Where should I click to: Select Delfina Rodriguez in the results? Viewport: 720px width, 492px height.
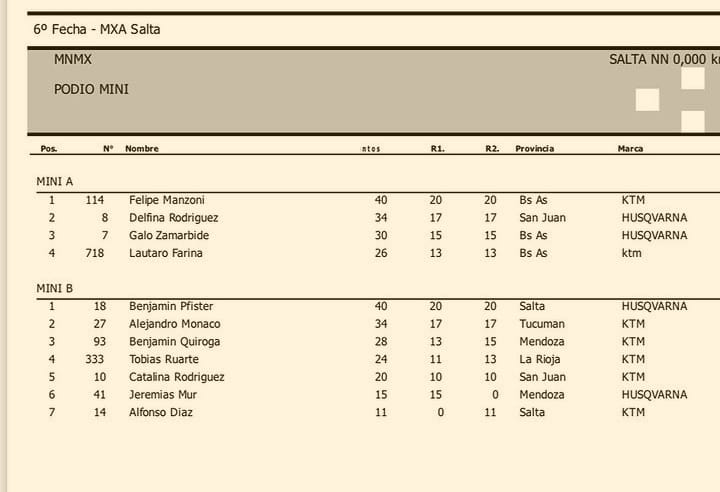pos(173,218)
